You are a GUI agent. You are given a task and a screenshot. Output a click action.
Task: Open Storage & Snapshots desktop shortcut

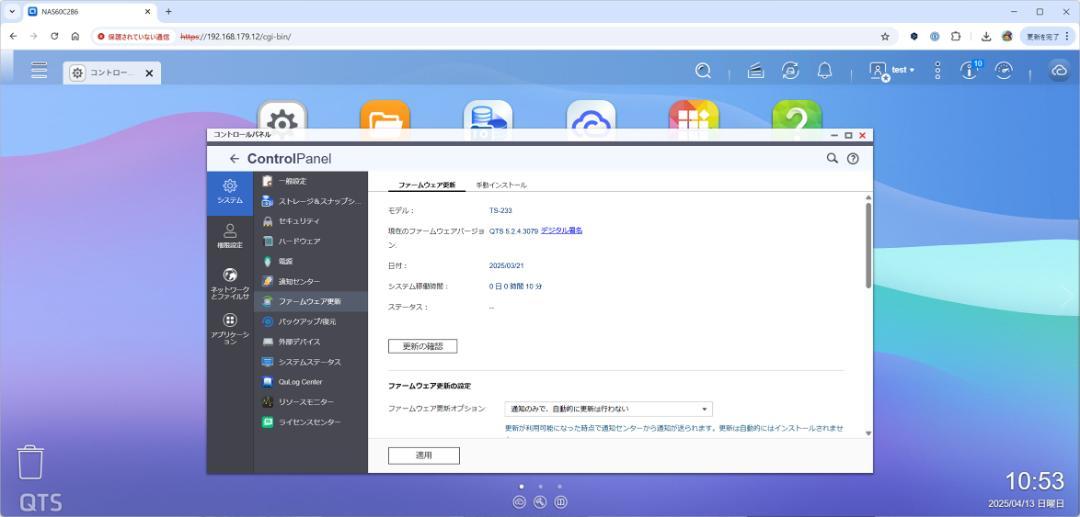point(488,114)
